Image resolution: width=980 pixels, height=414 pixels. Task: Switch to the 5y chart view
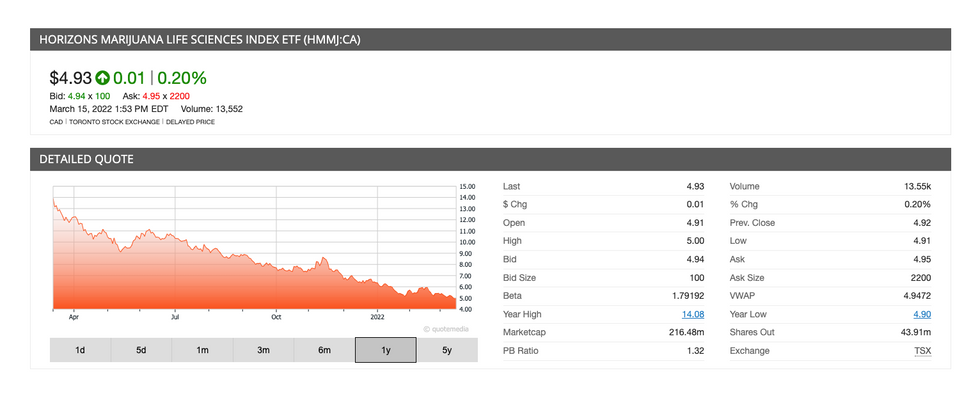[446, 350]
